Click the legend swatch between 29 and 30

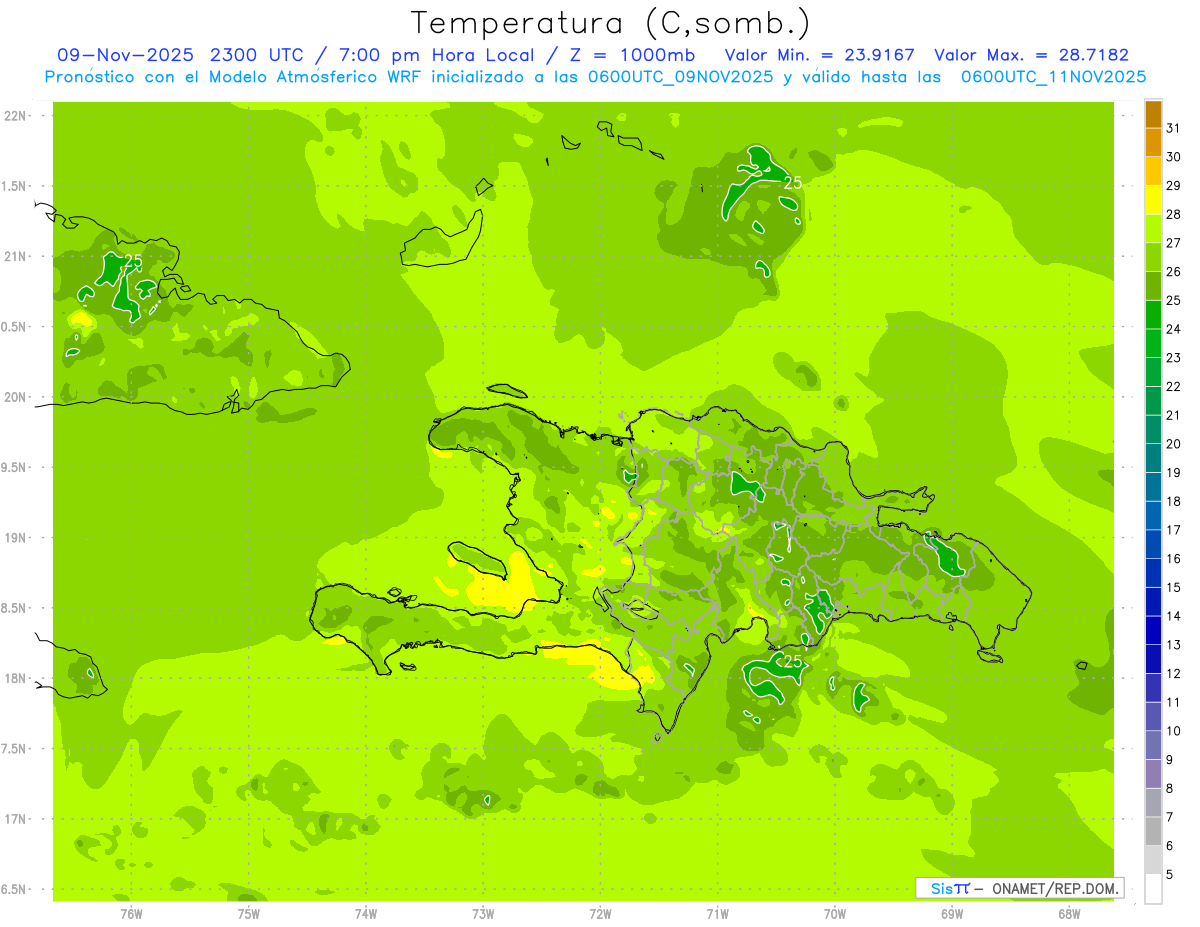(x=1153, y=172)
